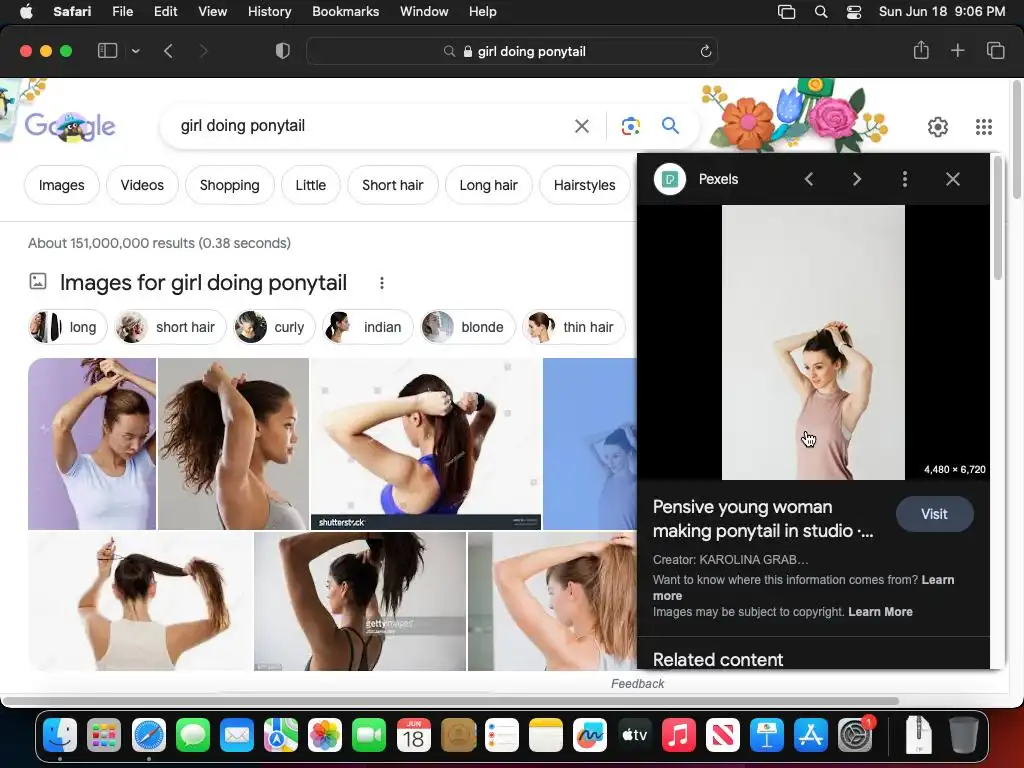Viewport: 1024px width, 768px height.
Task: Open the privacy shield report
Action: [282, 51]
